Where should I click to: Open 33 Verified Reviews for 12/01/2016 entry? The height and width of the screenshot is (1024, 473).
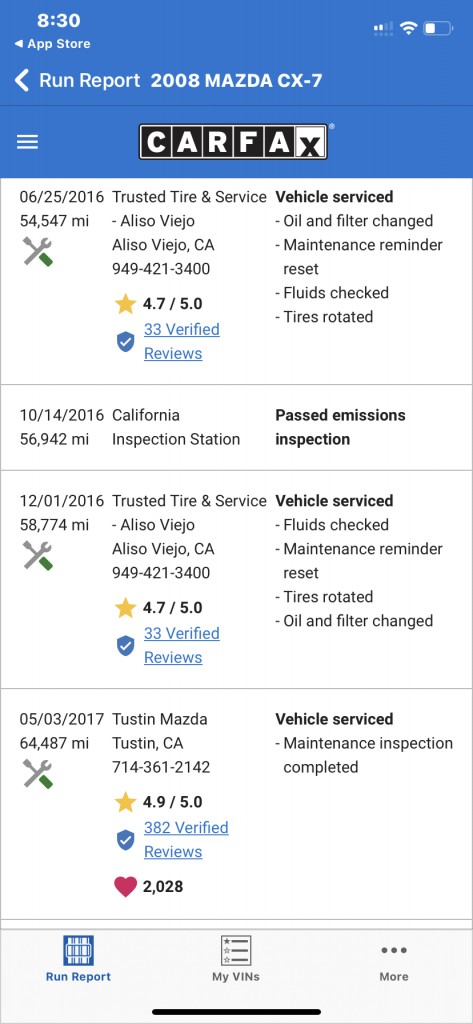(182, 645)
